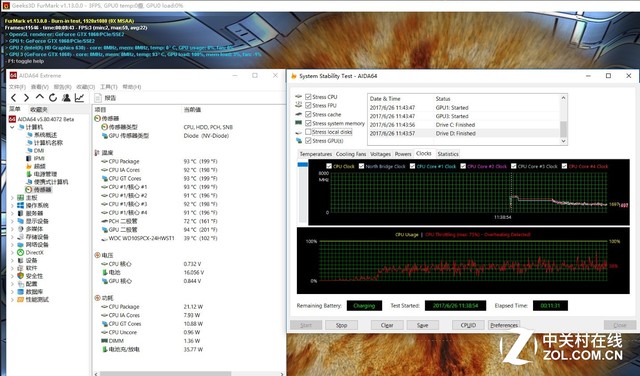Uncheck the Stress GPU(s) checkbox

(x=308, y=140)
